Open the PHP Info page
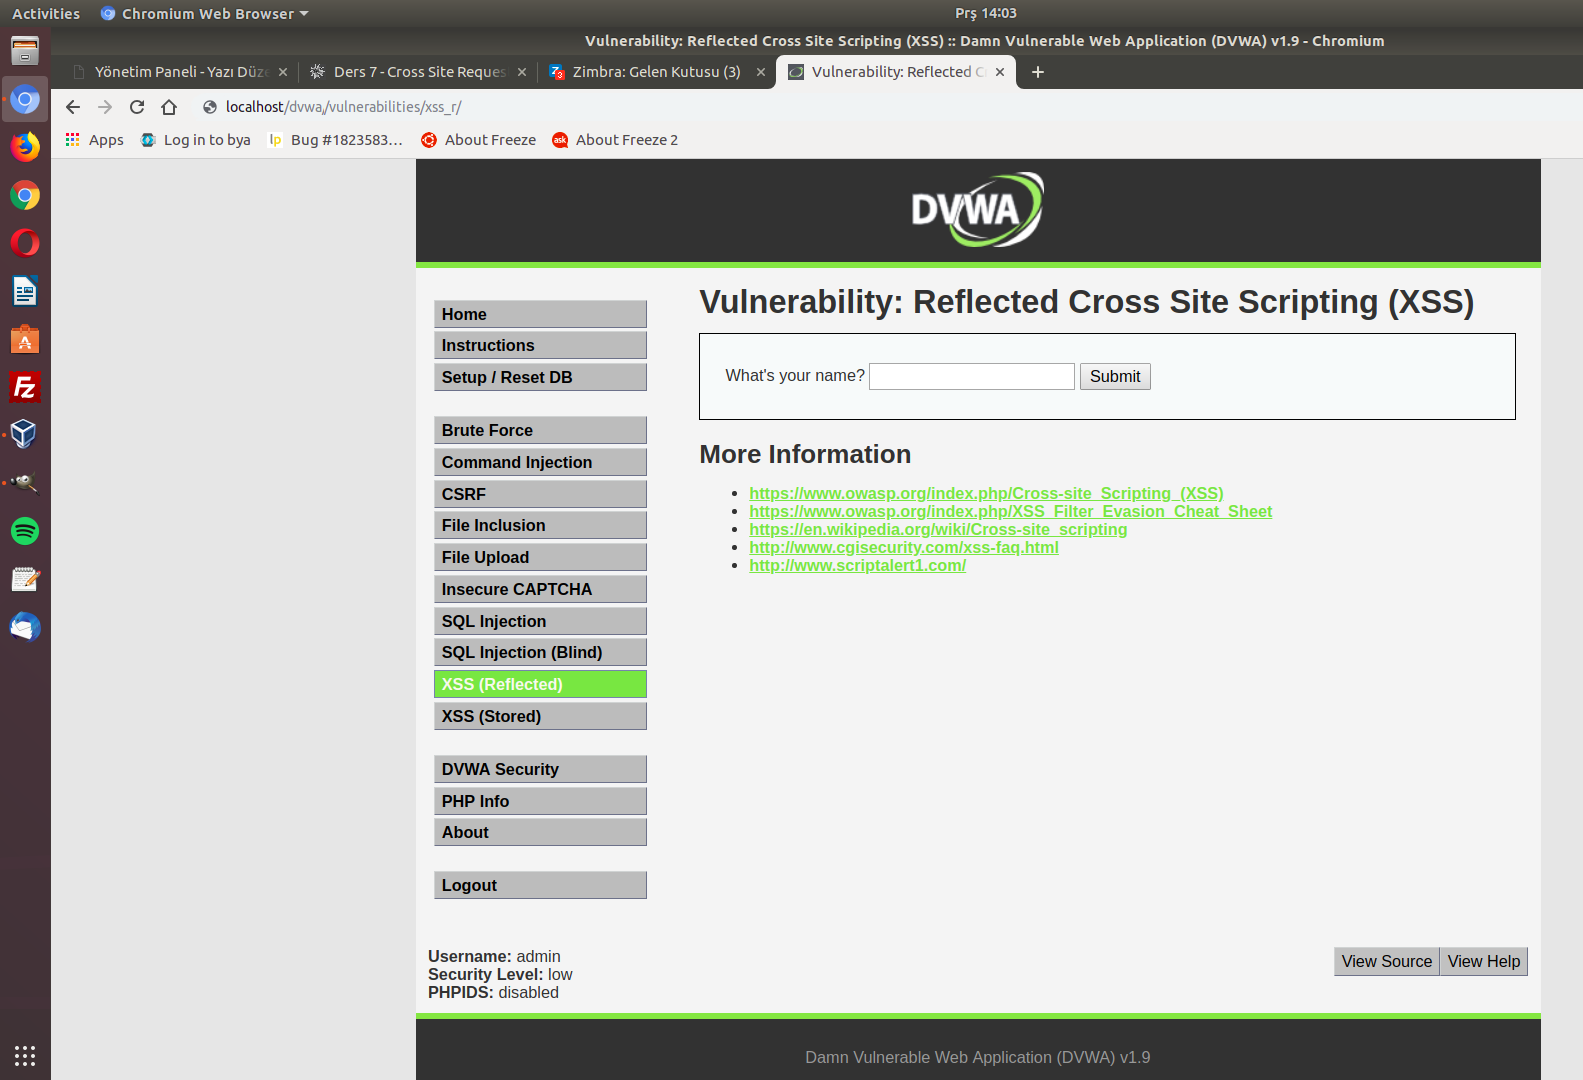 (540, 801)
